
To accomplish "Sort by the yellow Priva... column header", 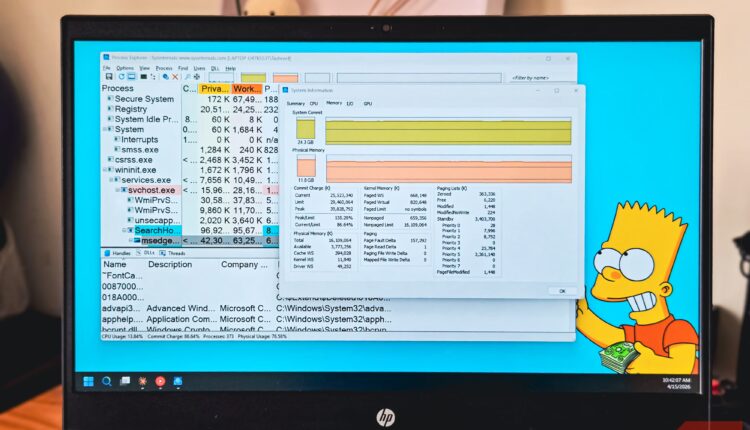I will click(x=214, y=89).
